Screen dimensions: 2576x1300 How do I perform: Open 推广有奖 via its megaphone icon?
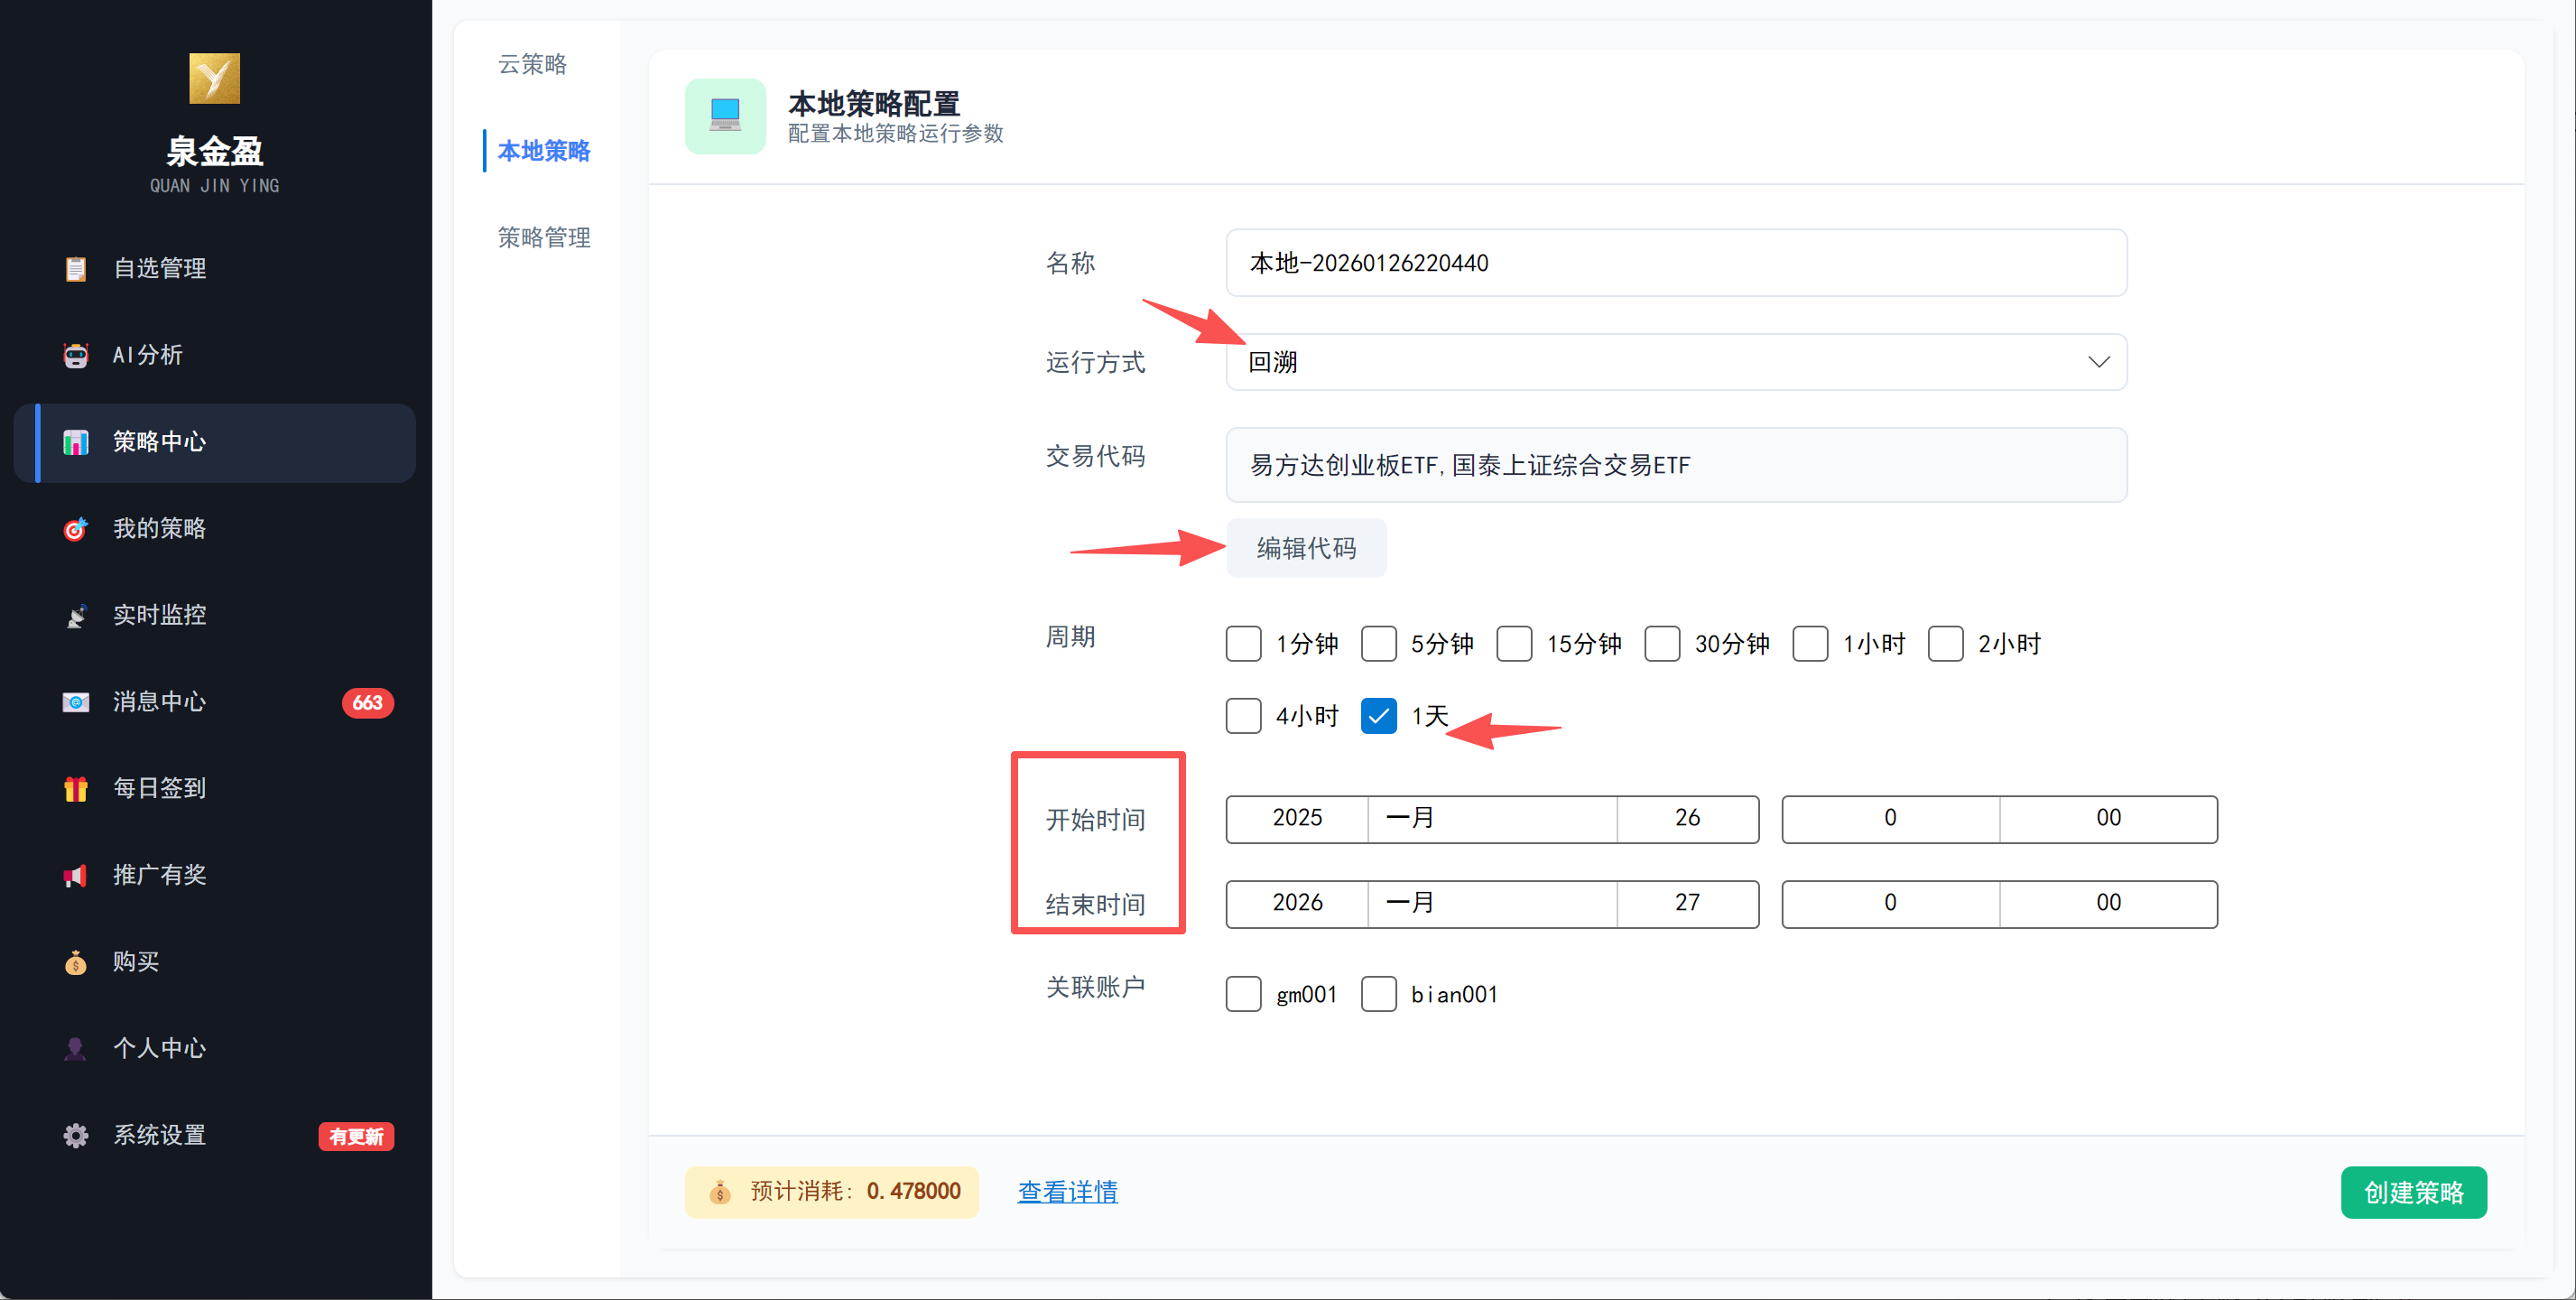tap(76, 876)
